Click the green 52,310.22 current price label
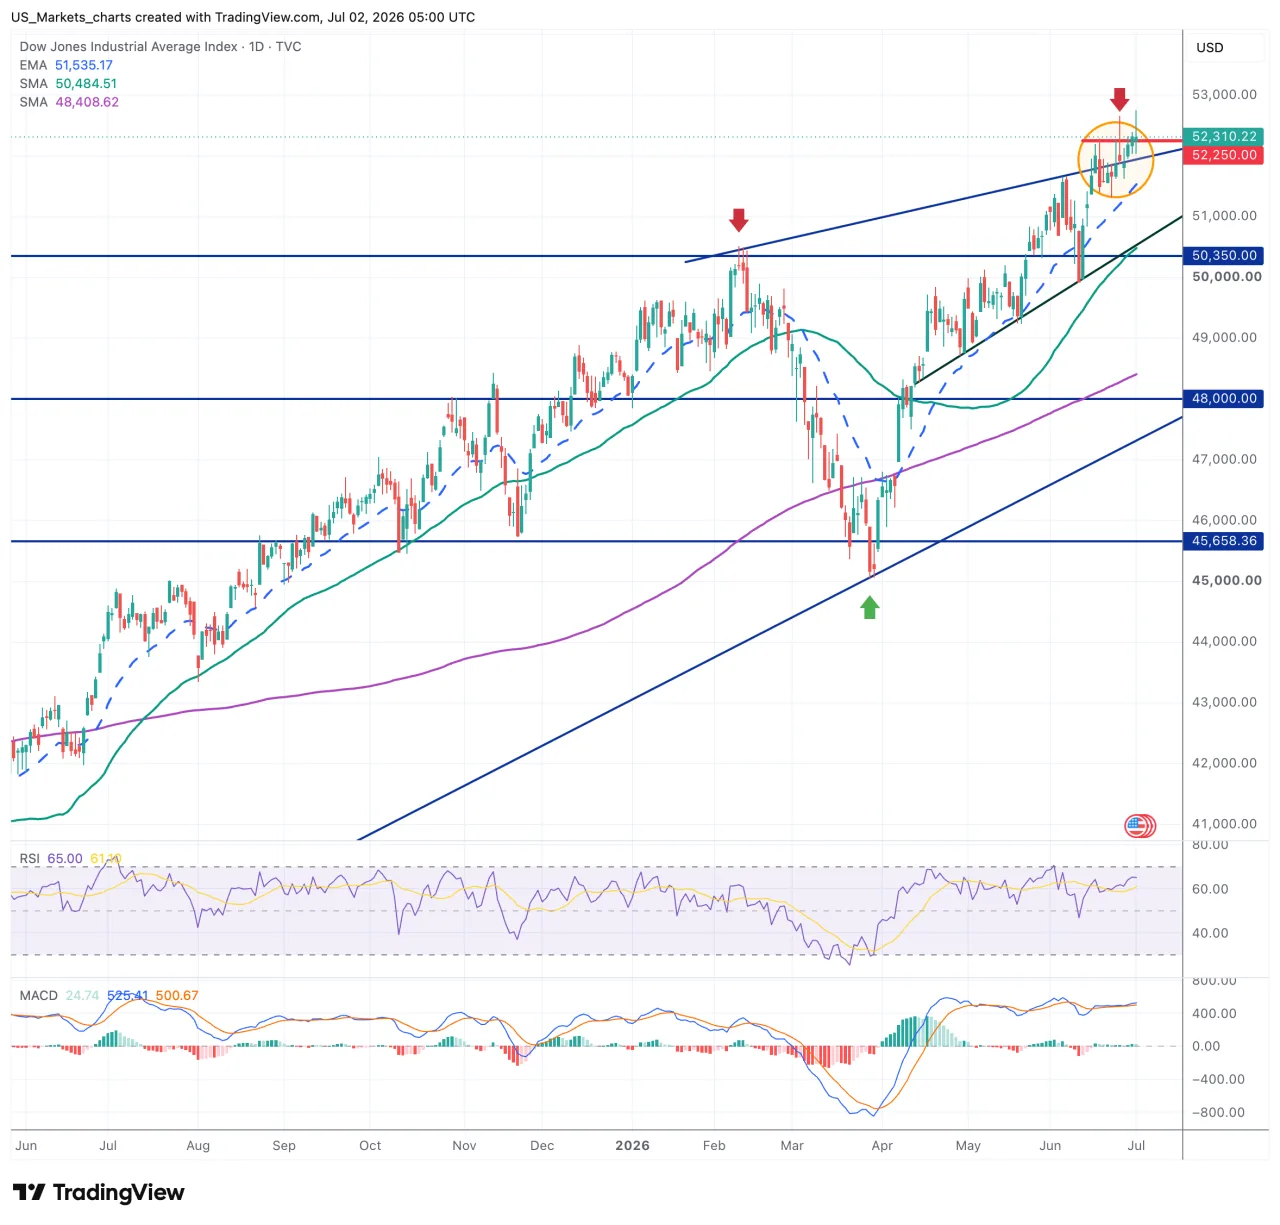The image size is (1280, 1225). click(1224, 136)
